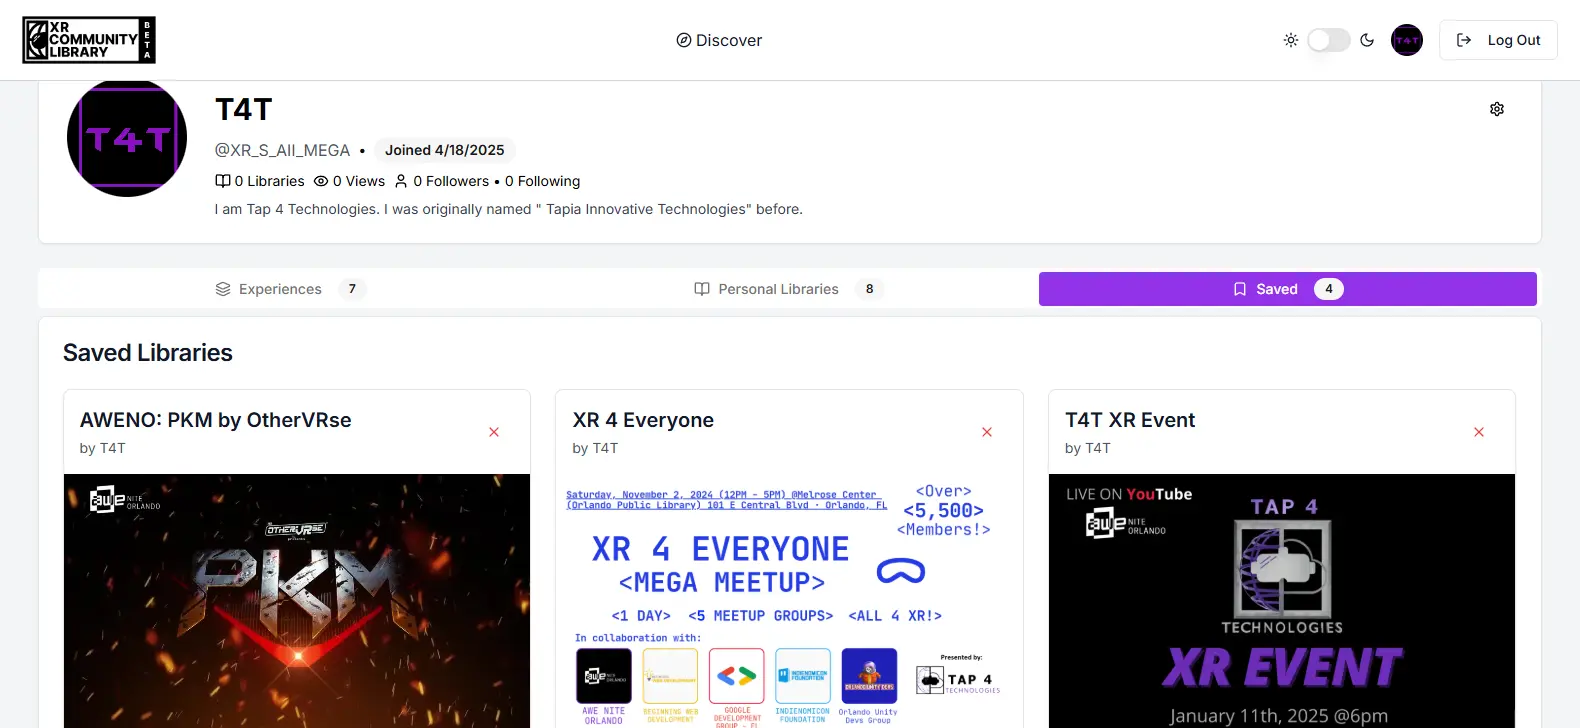Click the T4T XR Event cover image
1580x728 pixels.
(x=1282, y=601)
